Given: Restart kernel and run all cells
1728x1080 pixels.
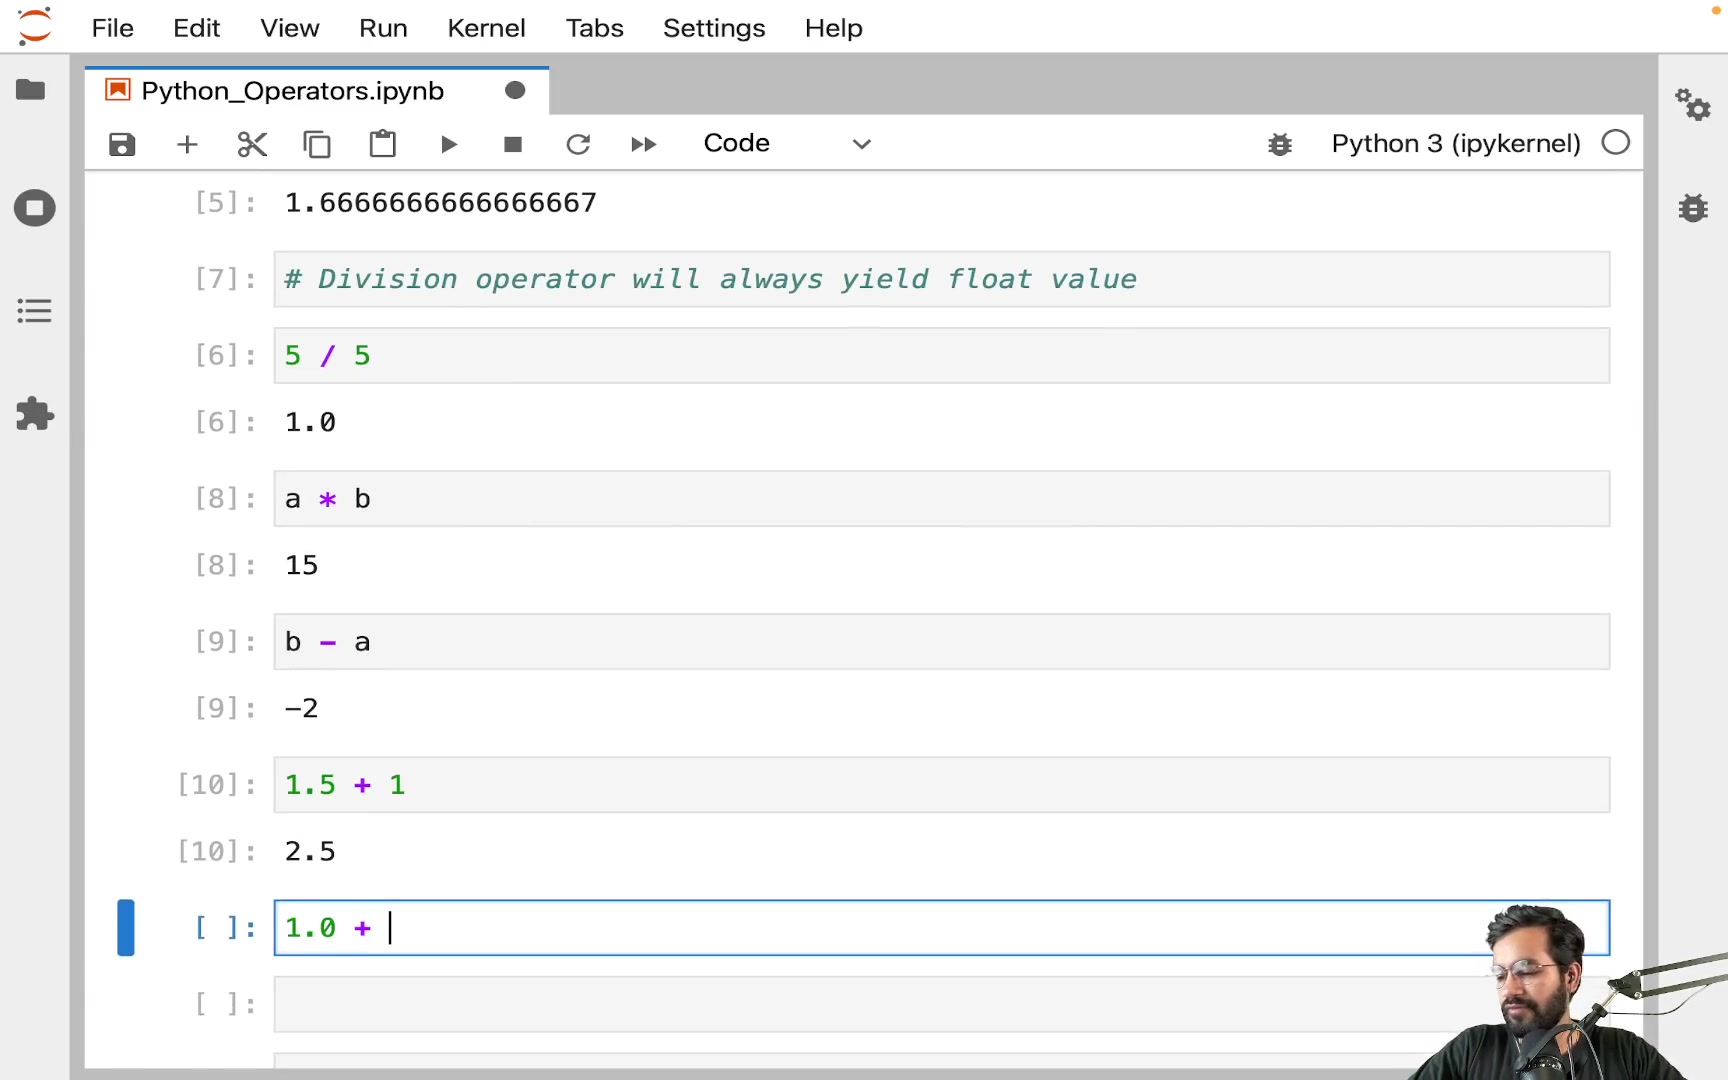Looking at the screenshot, I should (x=644, y=145).
